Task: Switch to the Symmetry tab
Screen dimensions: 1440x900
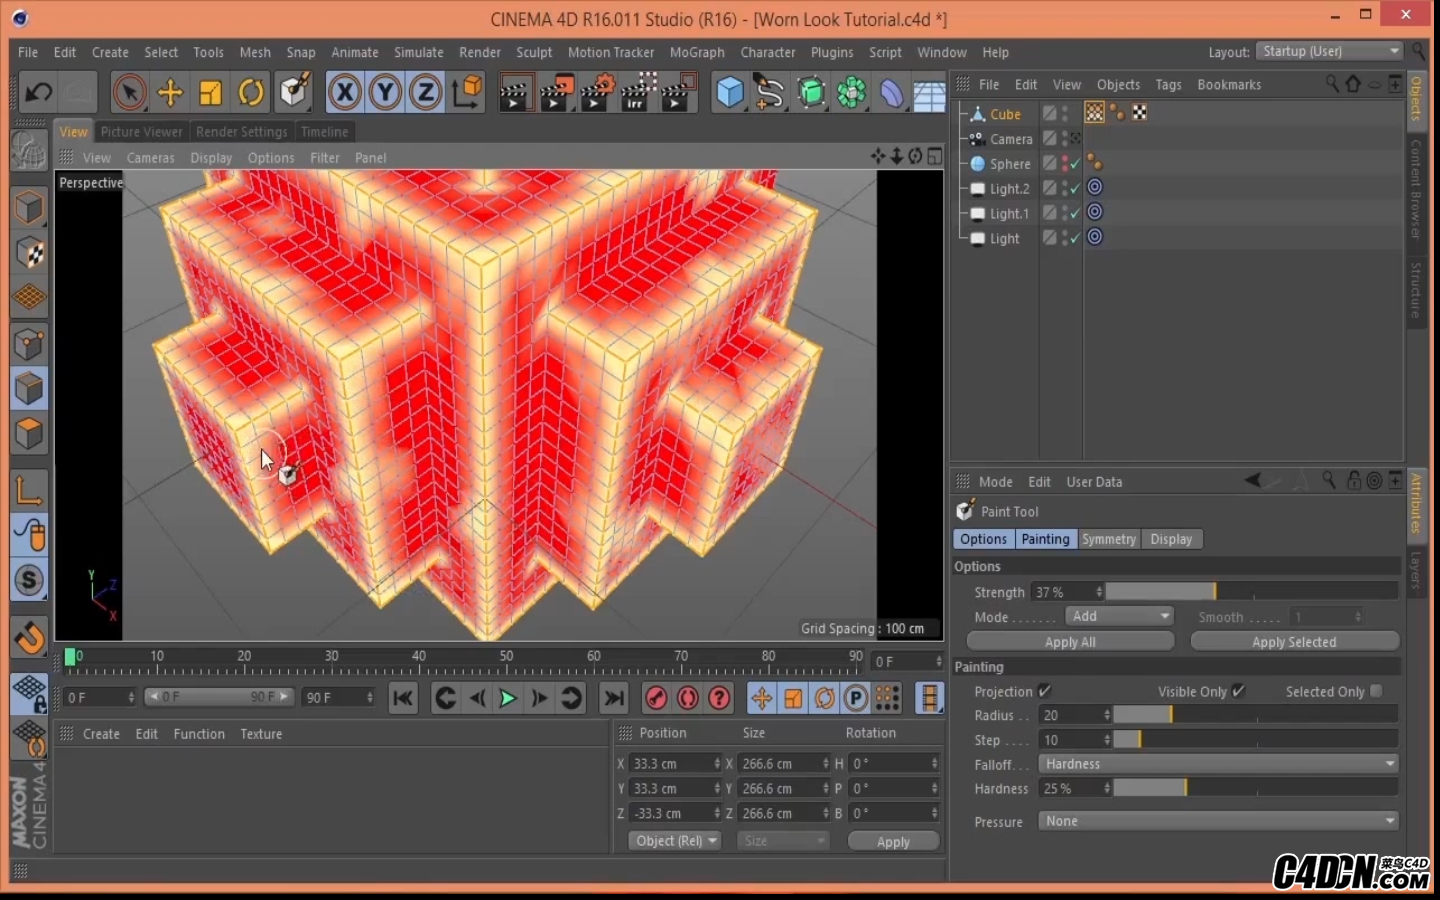Action: coord(1109,539)
